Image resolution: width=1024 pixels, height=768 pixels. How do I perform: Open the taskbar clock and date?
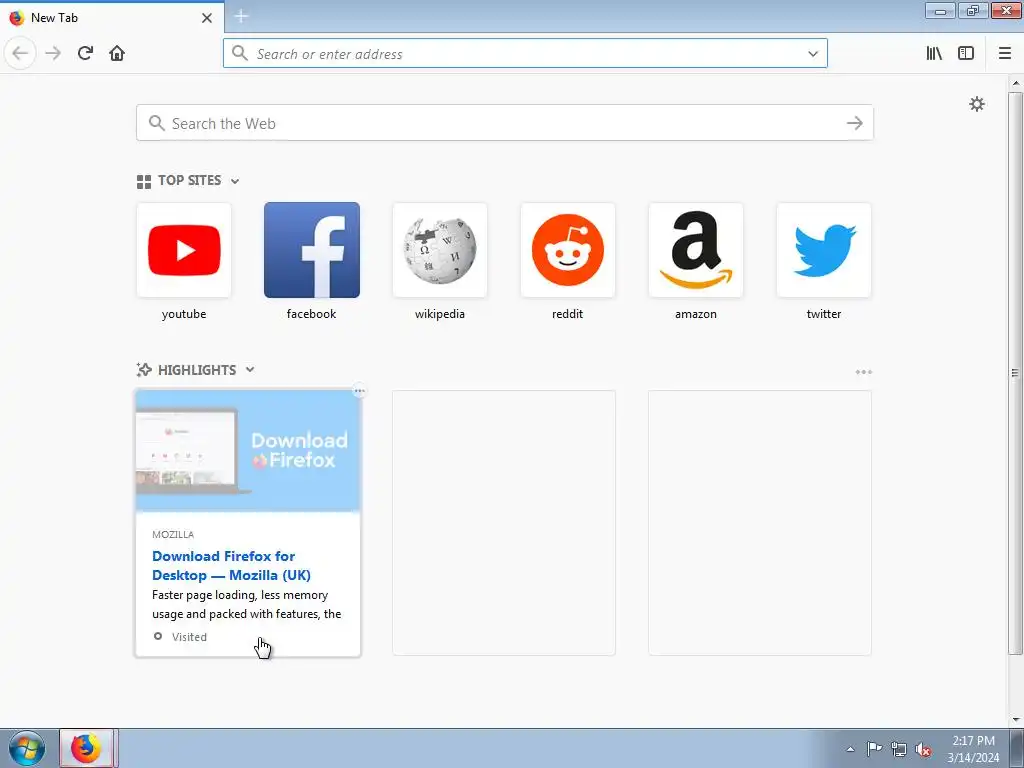973,748
